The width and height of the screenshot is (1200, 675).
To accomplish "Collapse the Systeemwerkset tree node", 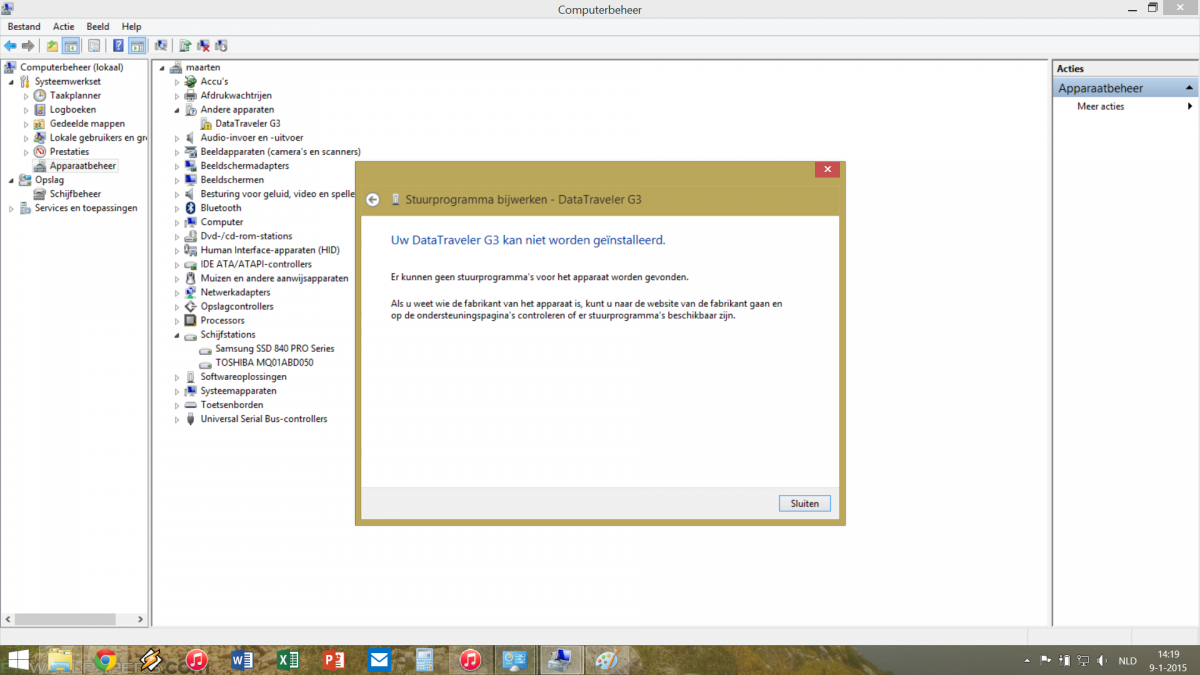I will (11, 81).
